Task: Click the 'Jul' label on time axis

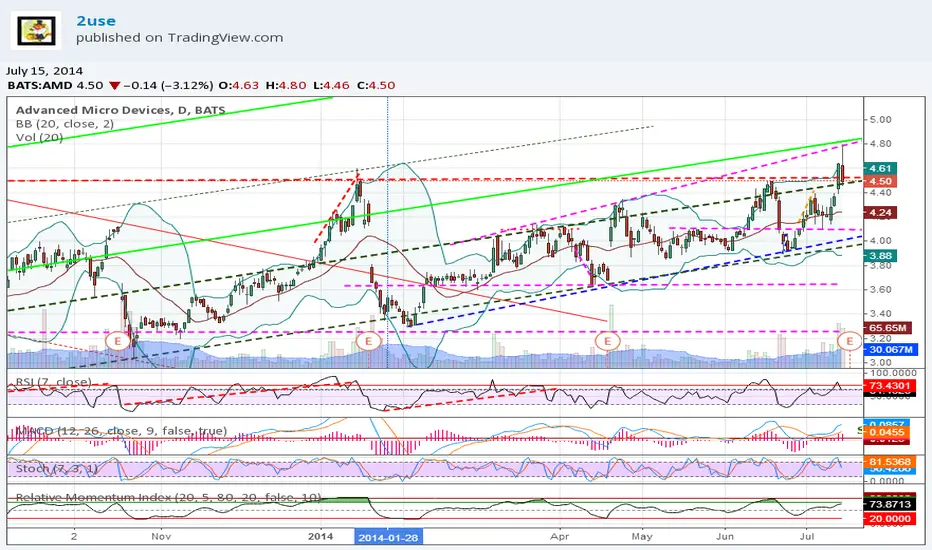Action: 807,536
